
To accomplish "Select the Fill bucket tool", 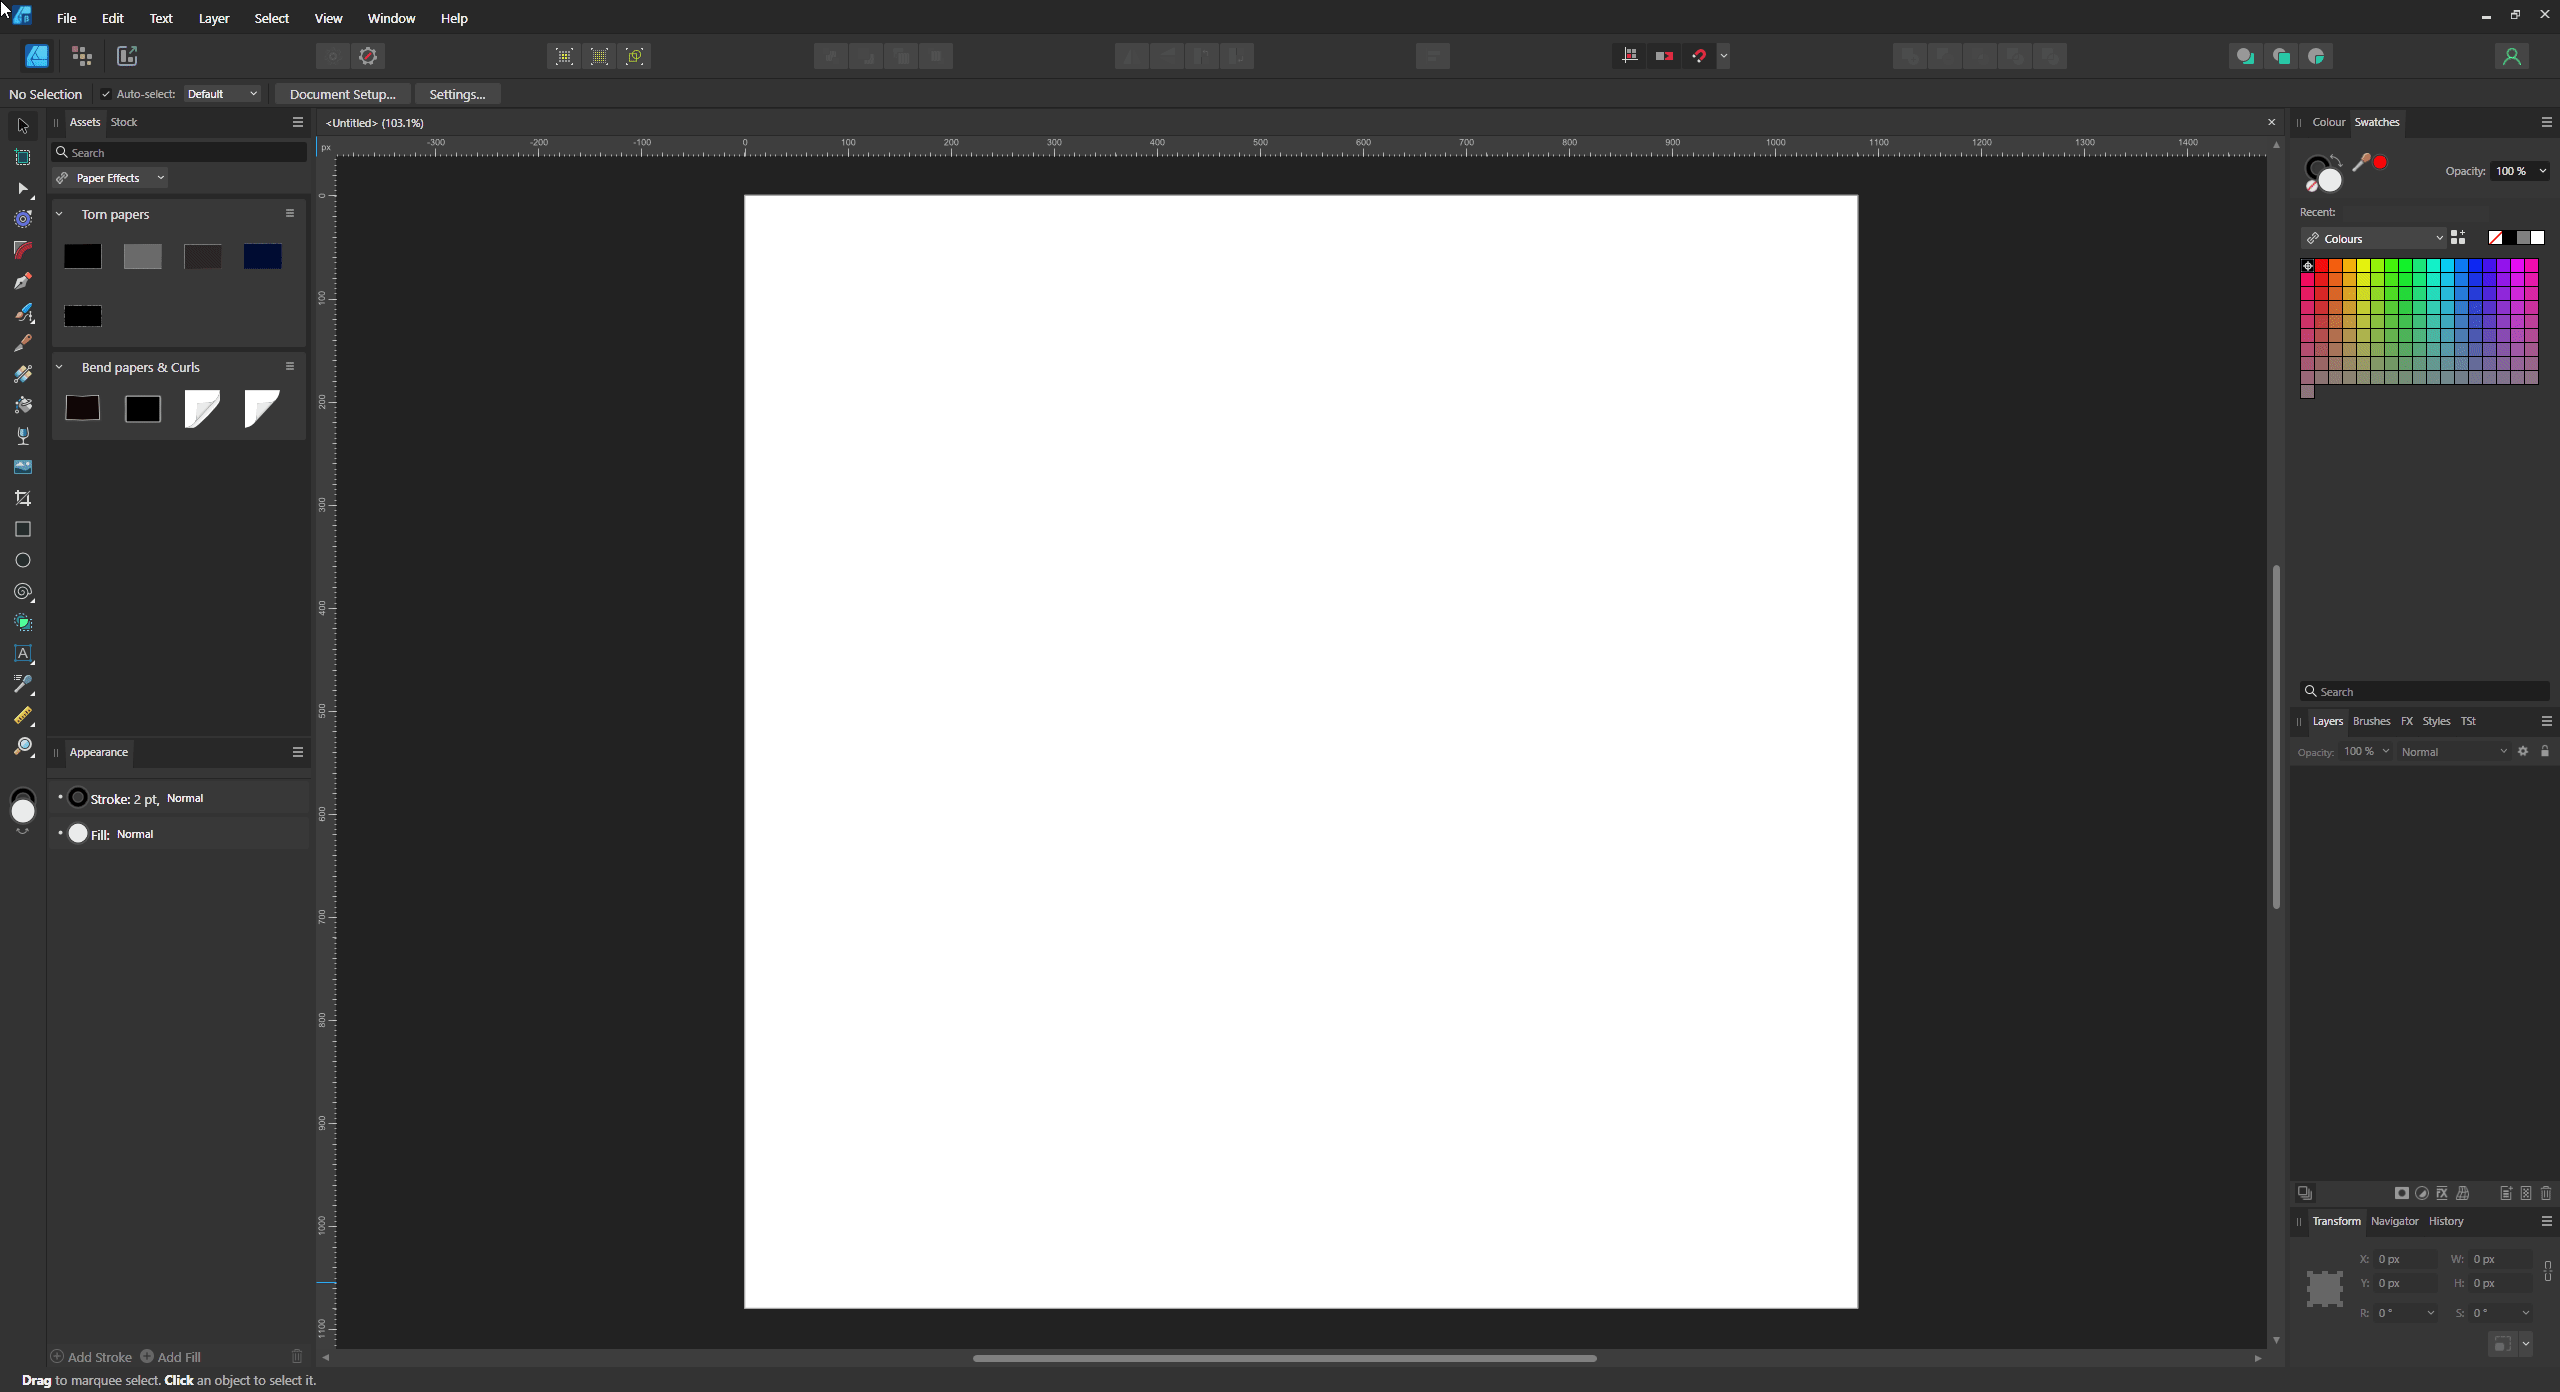I will [x=23, y=405].
